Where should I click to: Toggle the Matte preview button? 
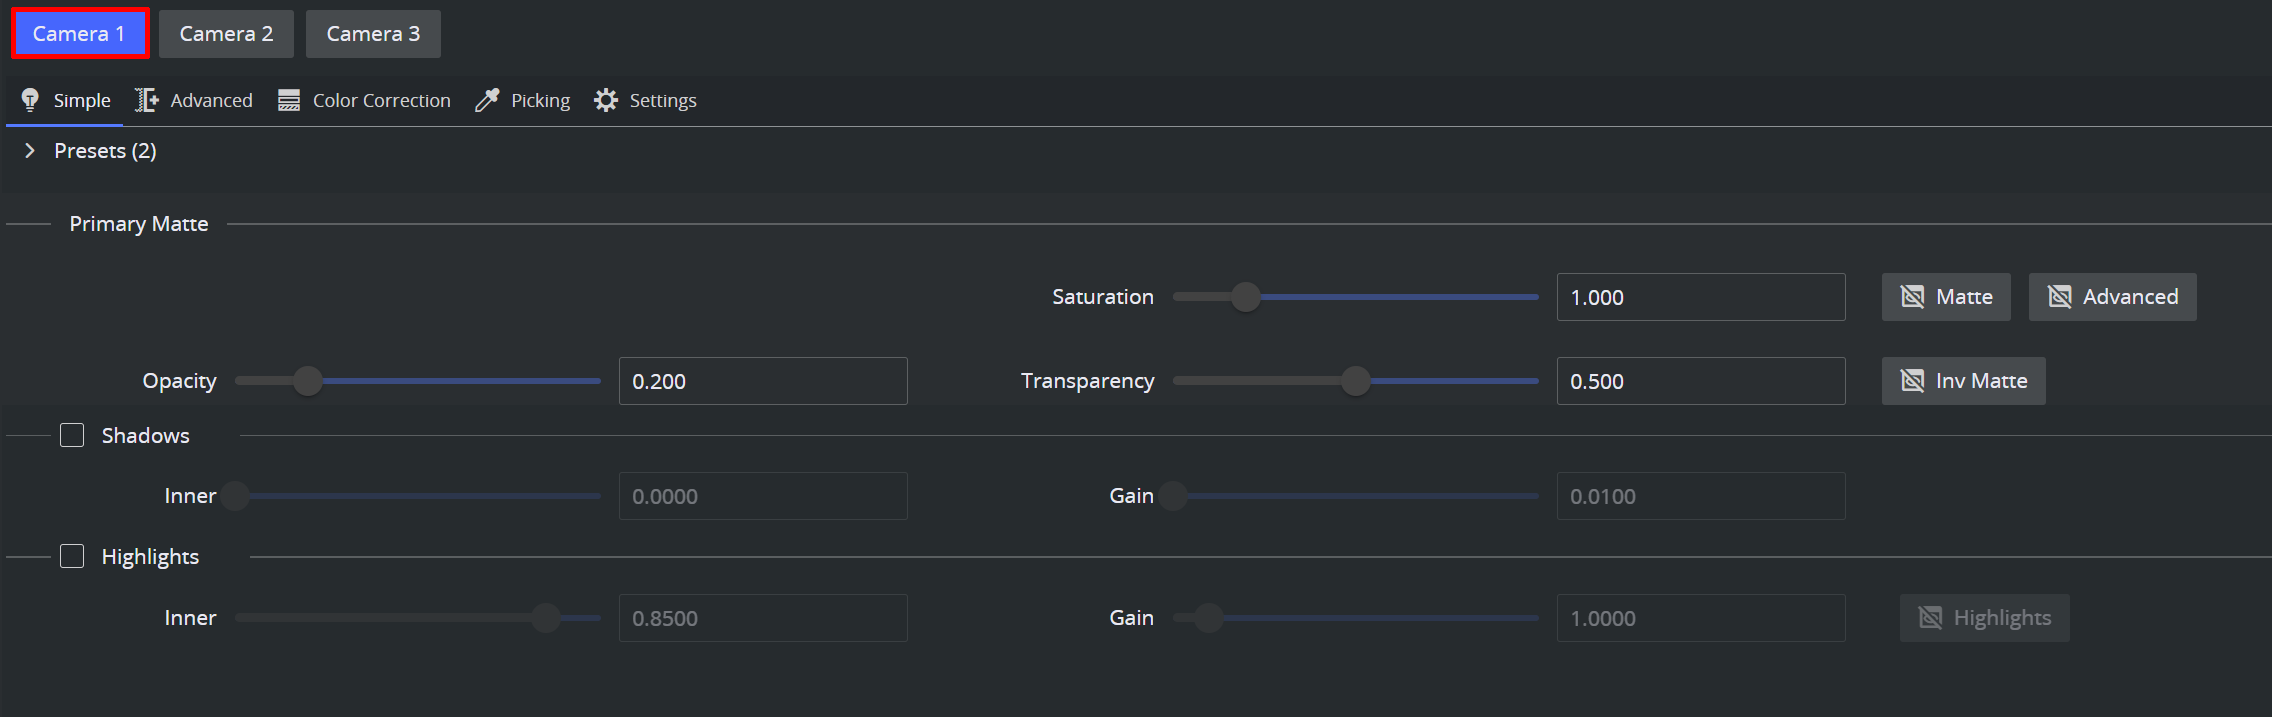click(x=1945, y=297)
